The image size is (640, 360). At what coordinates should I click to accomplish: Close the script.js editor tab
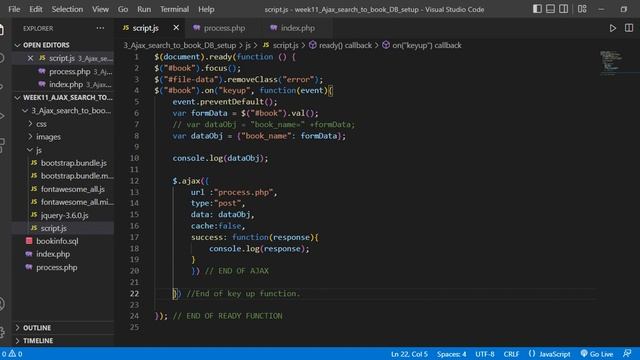point(176,28)
